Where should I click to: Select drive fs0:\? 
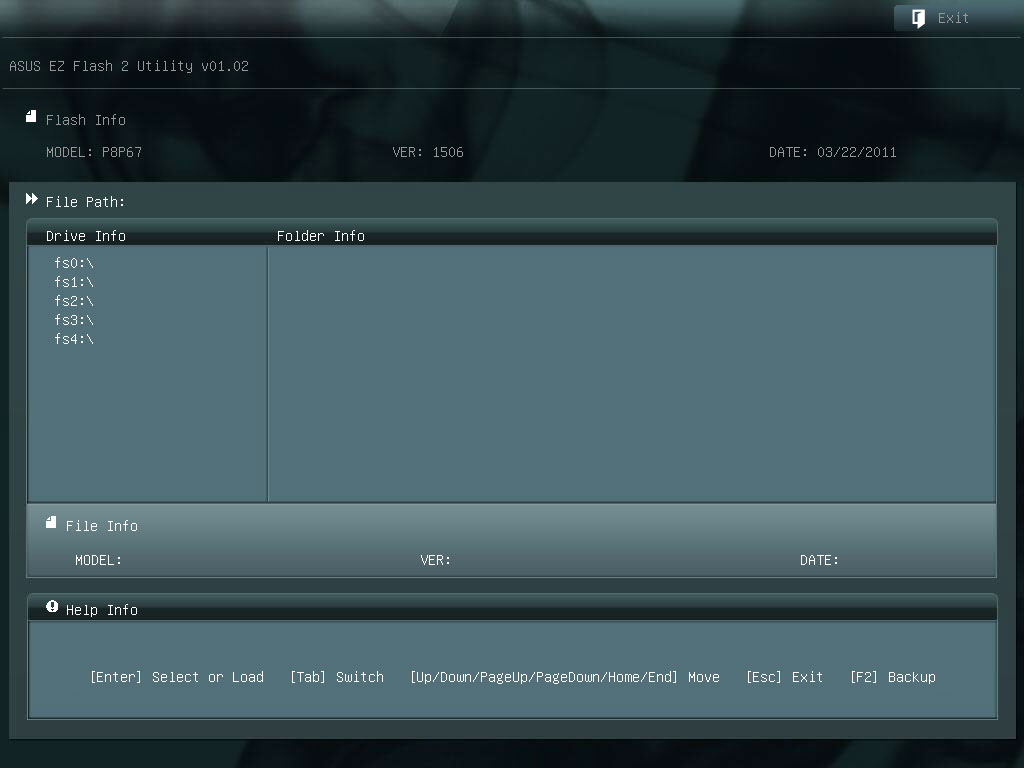74,263
